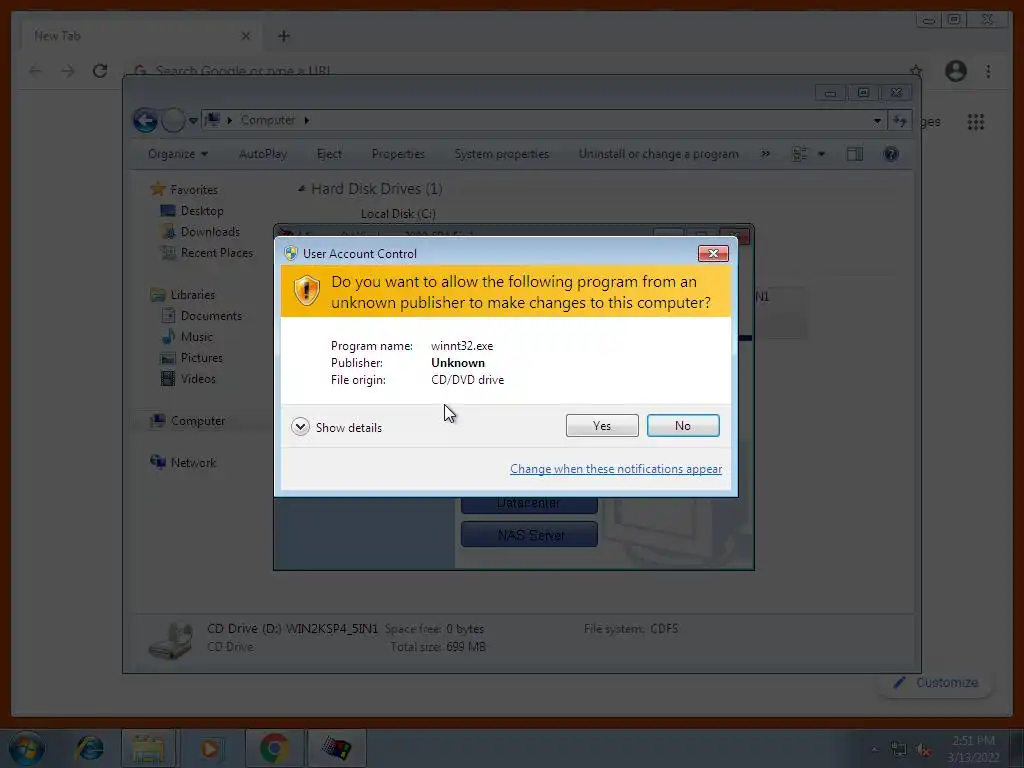Close the User Account Control dialog
Screen dimensions: 1024x768
click(712, 253)
